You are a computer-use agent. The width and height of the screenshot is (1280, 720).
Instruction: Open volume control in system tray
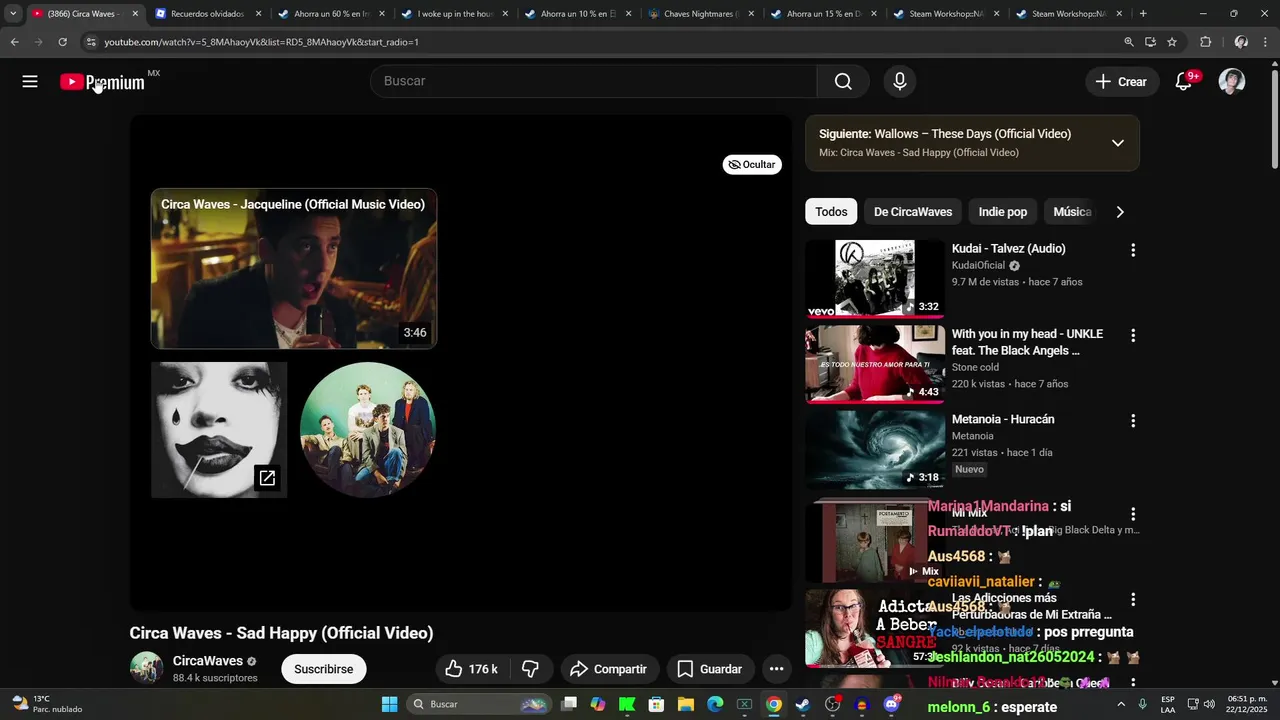point(1209,704)
